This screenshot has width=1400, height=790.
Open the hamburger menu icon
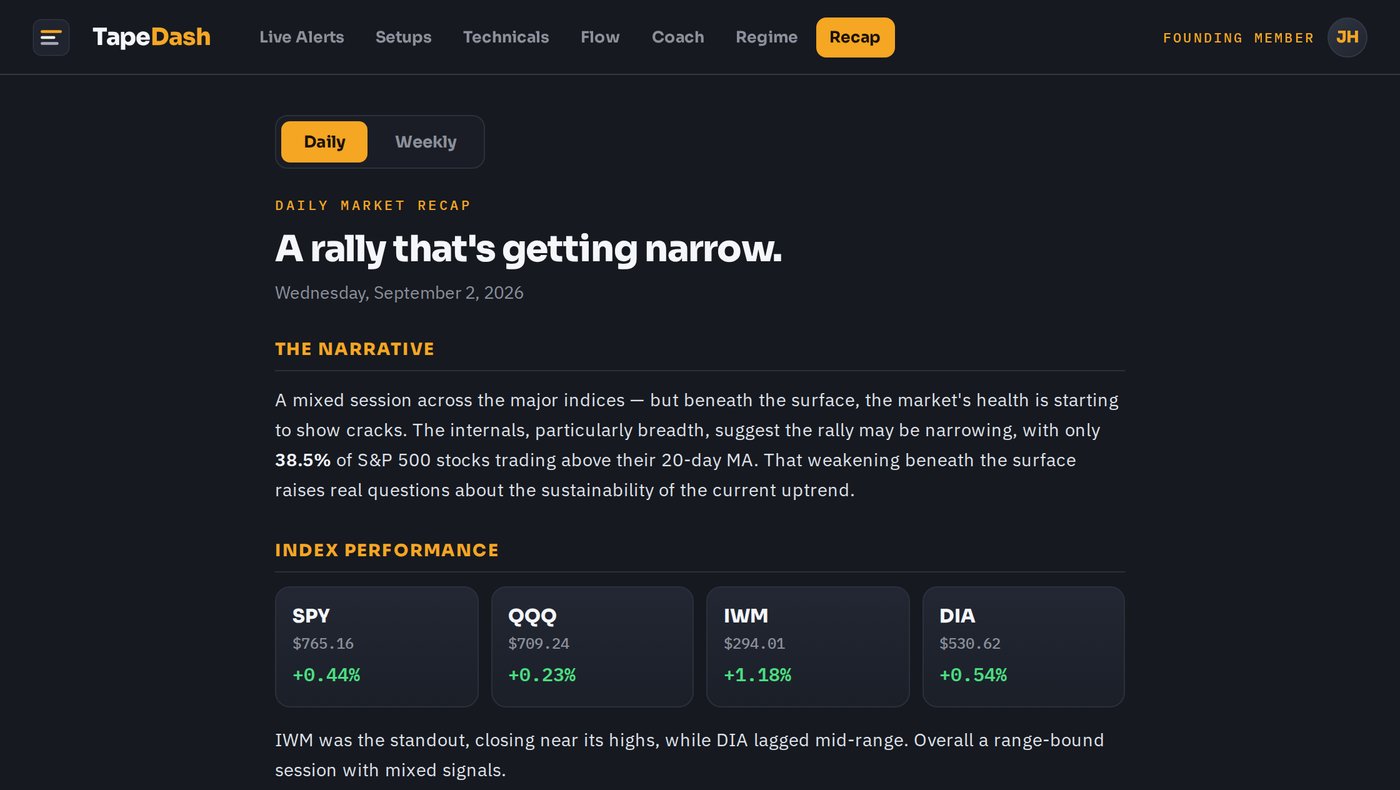coord(51,38)
